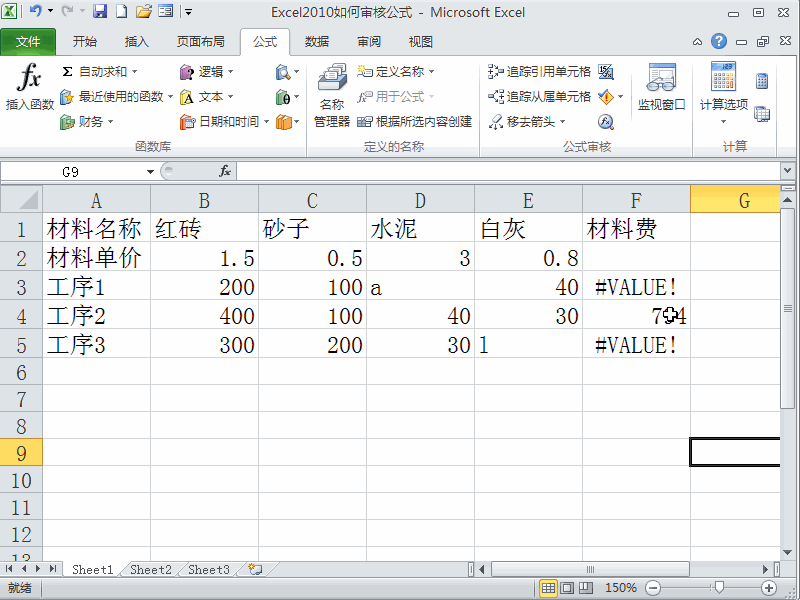Image resolution: width=800 pixels, height=600 pixels.
Task: Open the 文件 menu
Action: point(29,41)
